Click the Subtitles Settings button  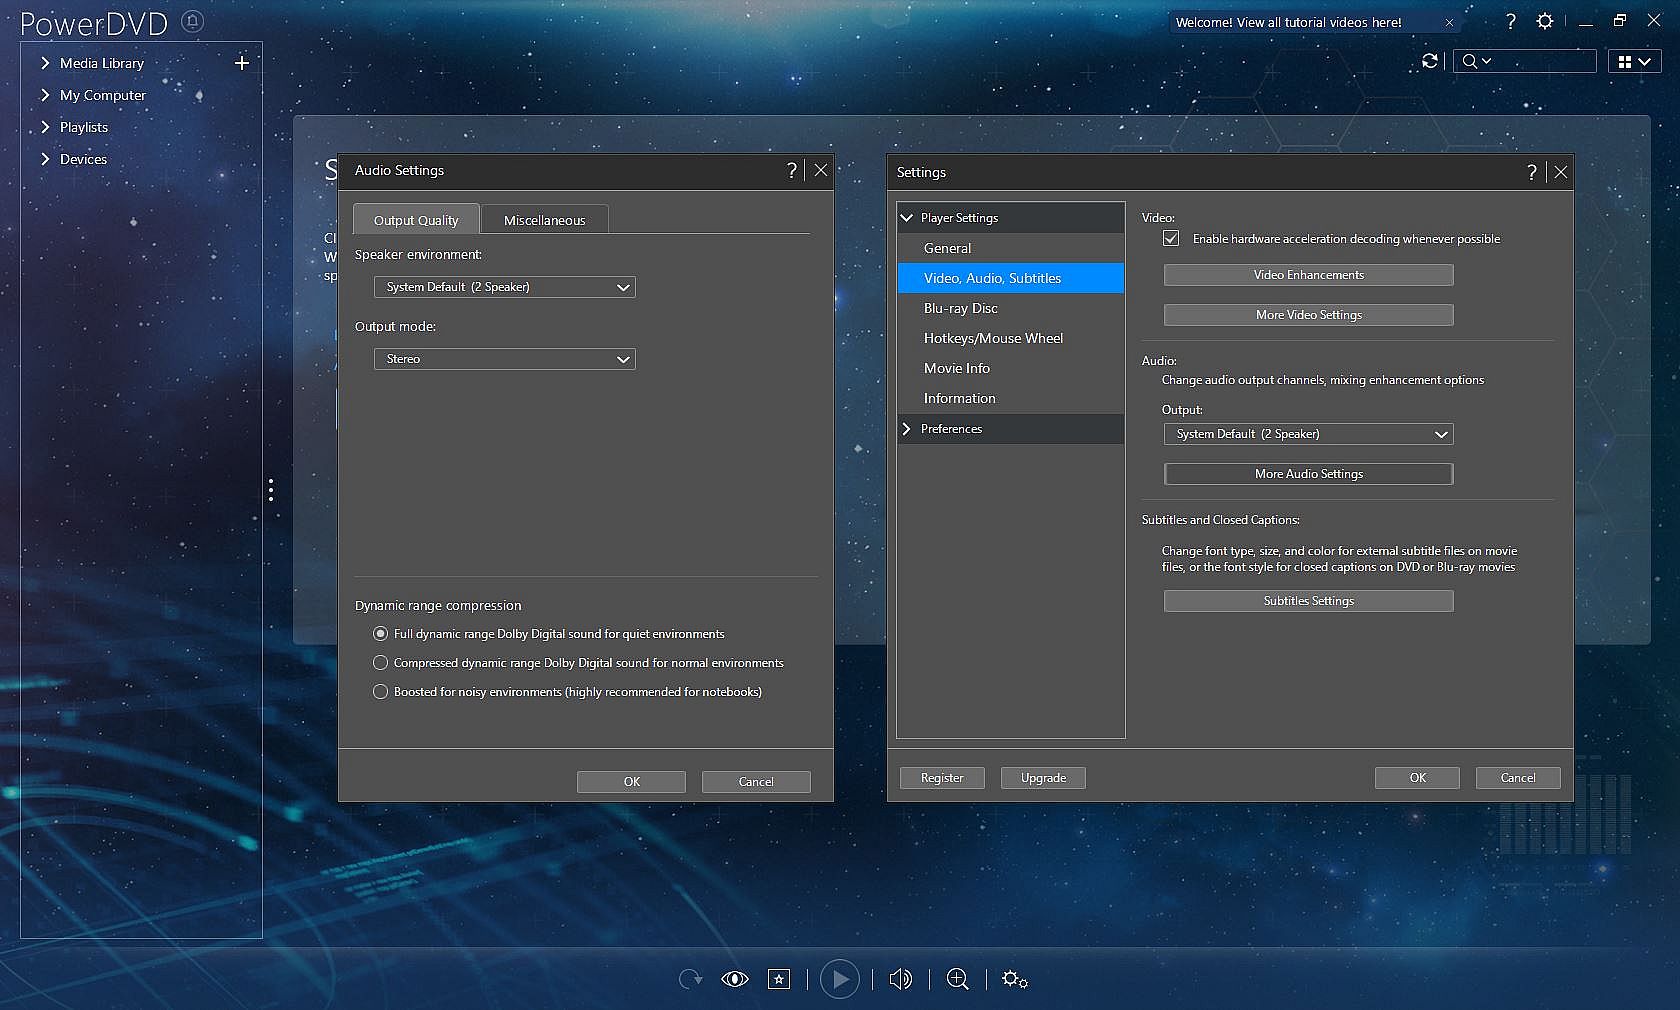pyautogui.click(x=1308, y=601)
